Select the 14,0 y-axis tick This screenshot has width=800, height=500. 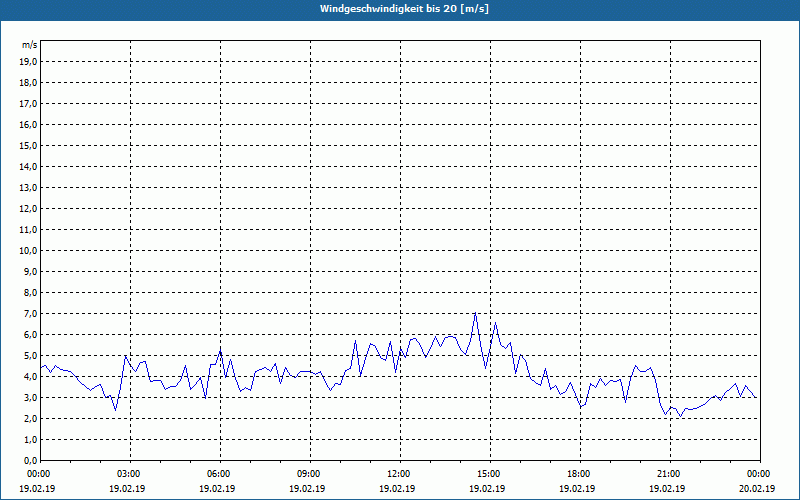pyautogui.click(x=29, y=166)
